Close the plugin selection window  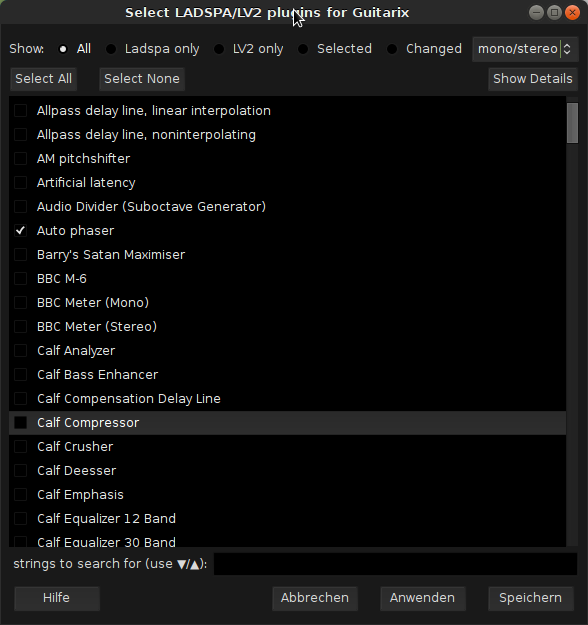(572, 13)
